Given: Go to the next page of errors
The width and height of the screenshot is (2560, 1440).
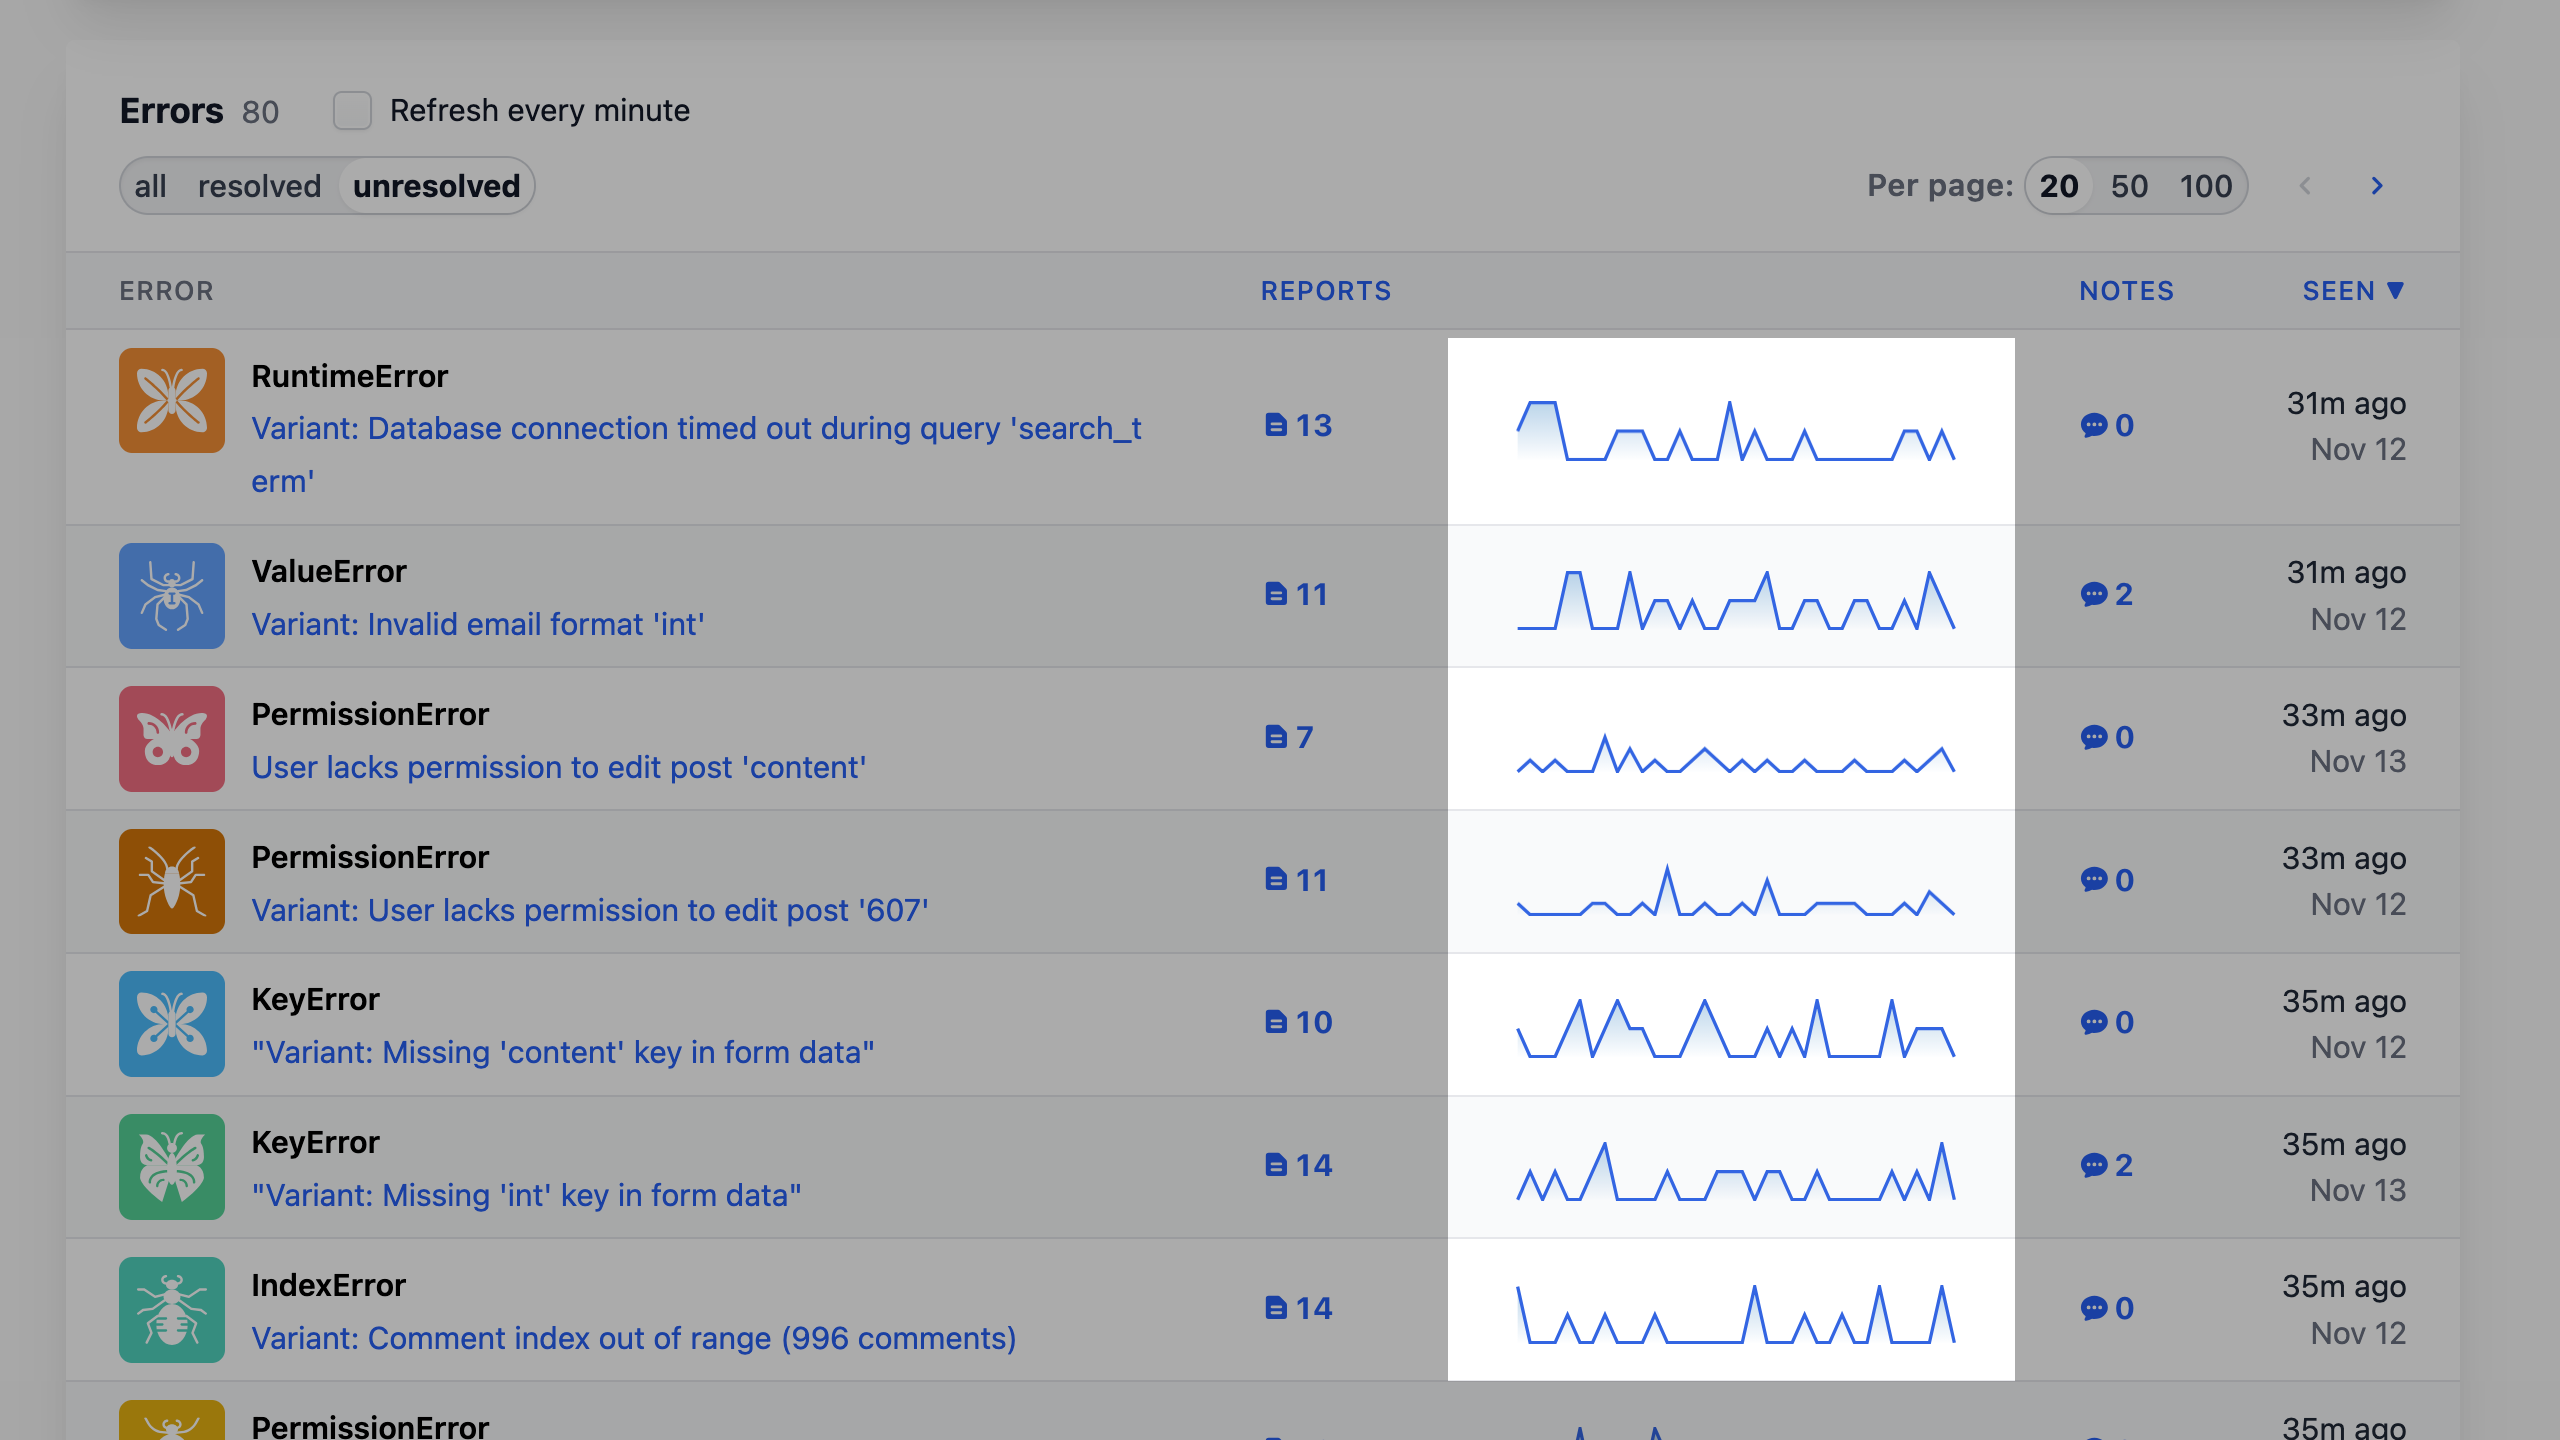Looking at the screenshot, I should coord(2377,185).
